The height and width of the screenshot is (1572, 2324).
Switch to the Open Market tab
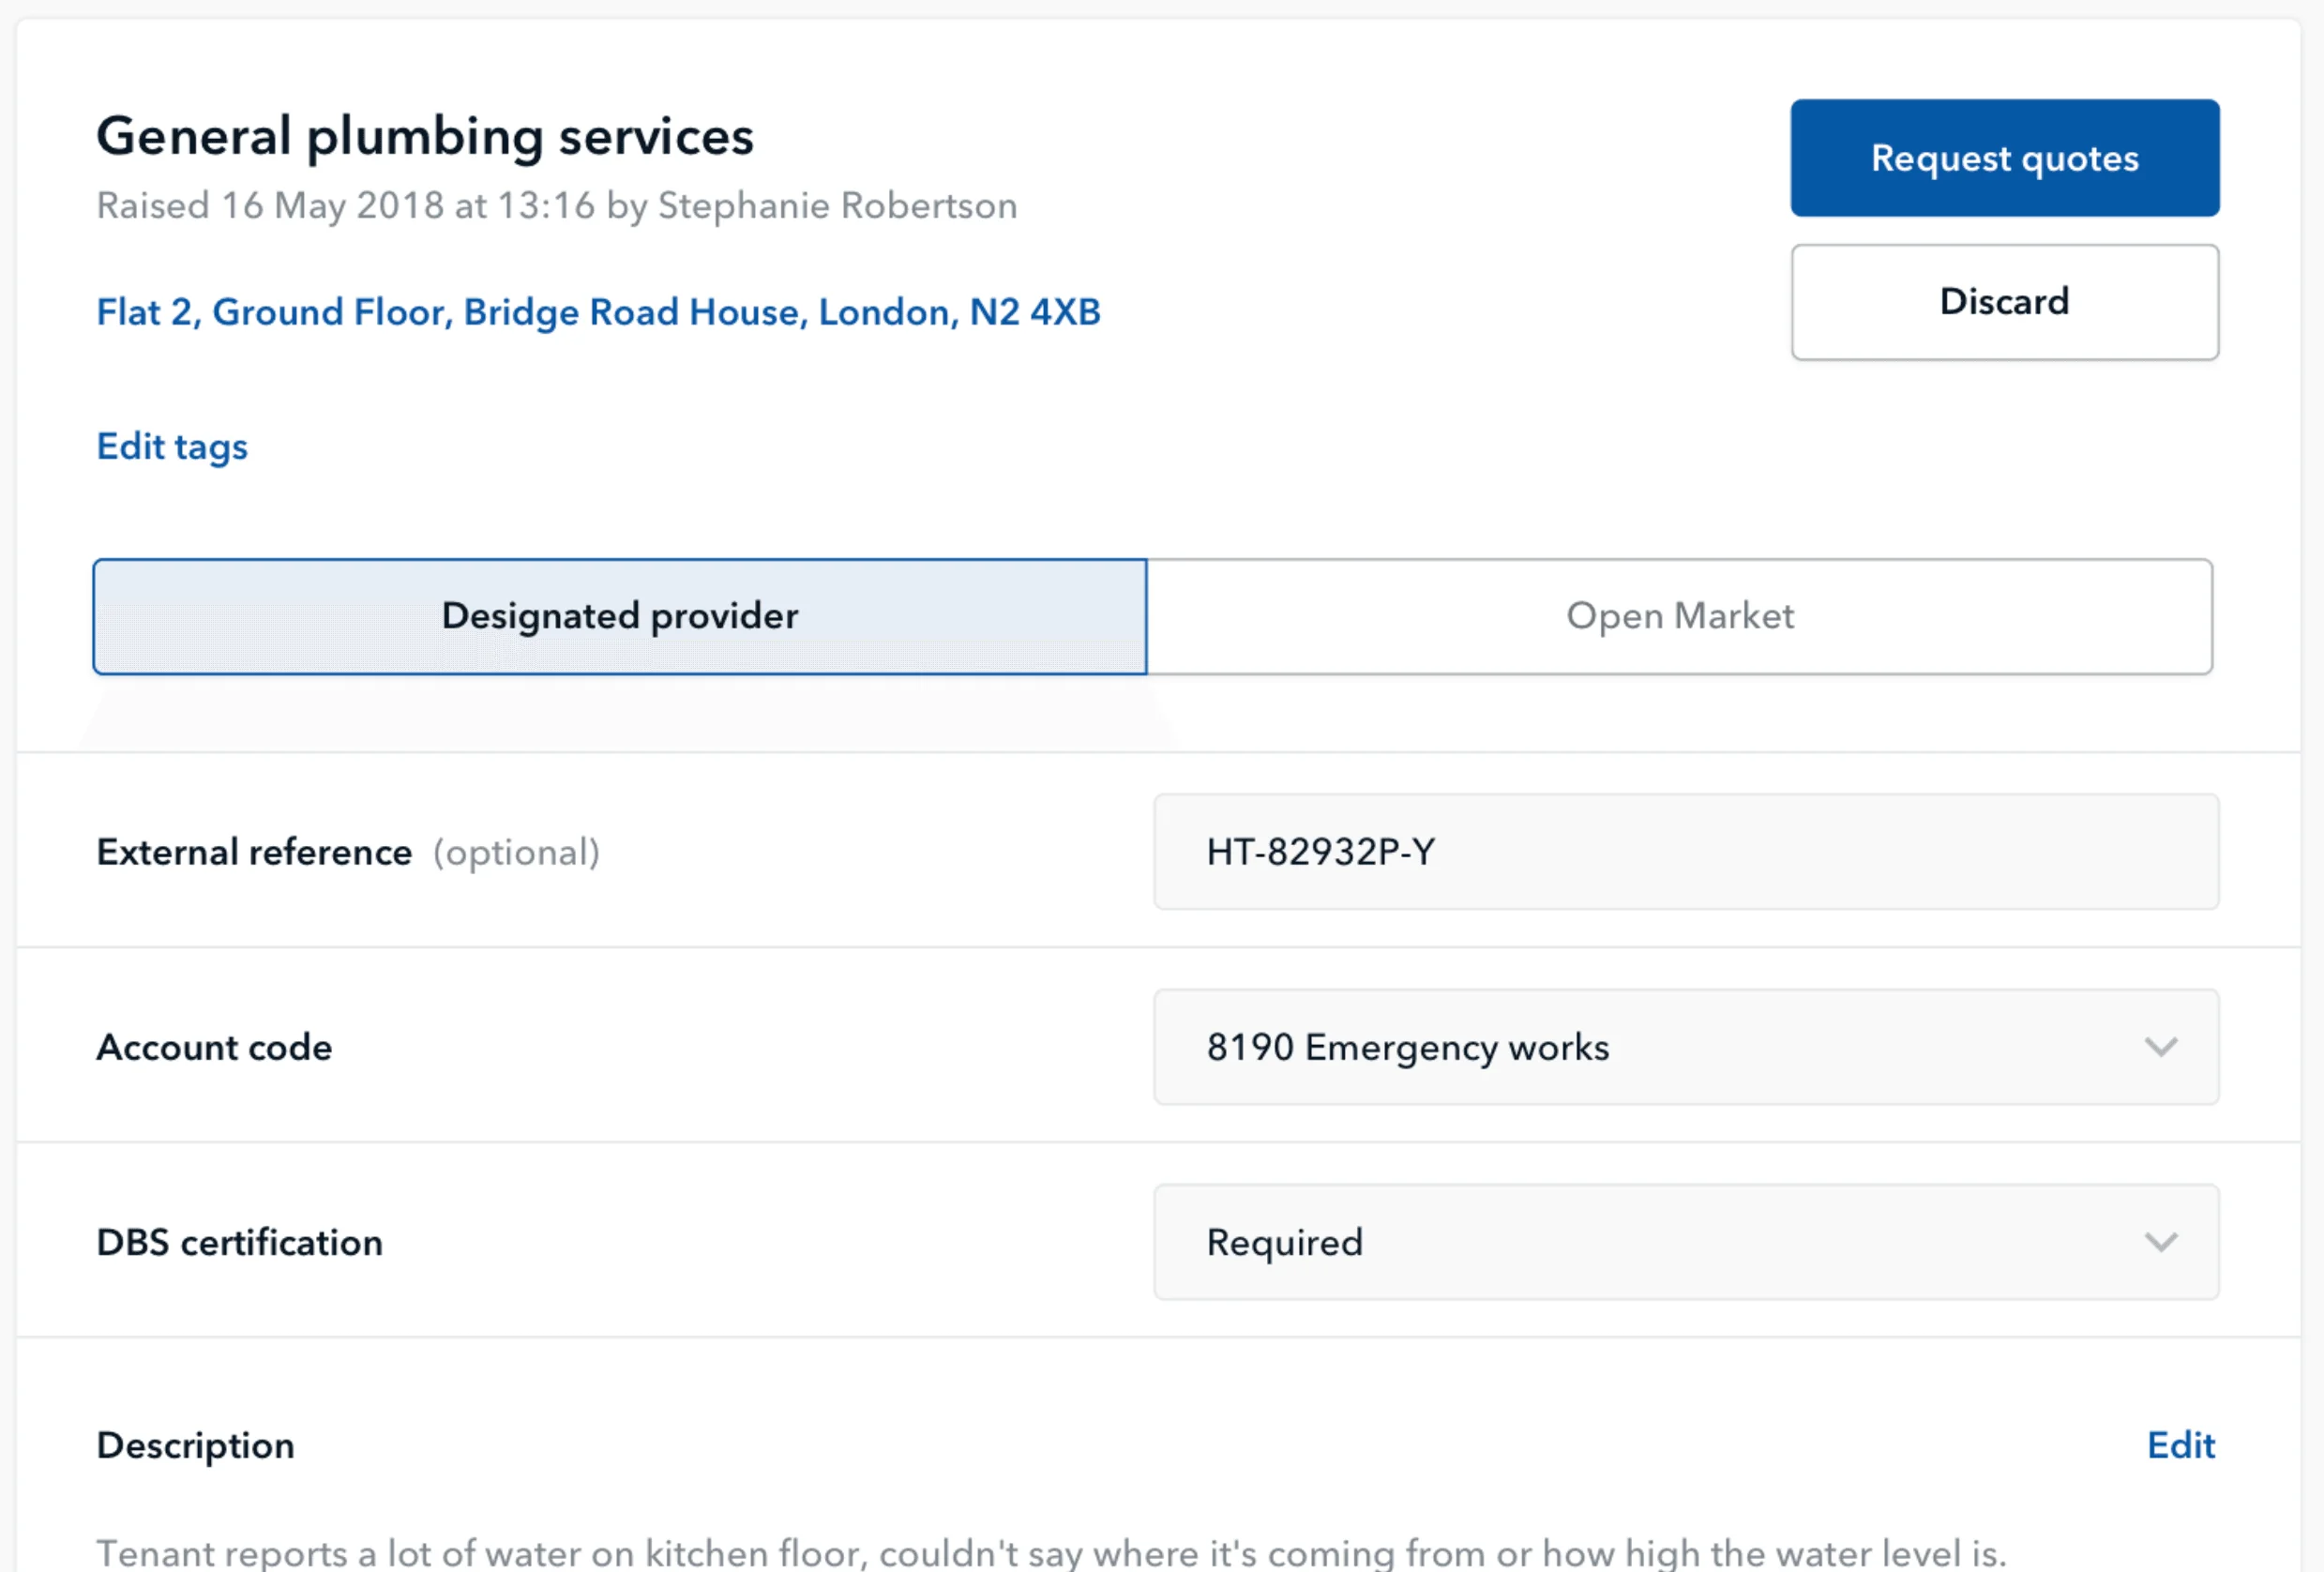click(x=1680, y=616)
